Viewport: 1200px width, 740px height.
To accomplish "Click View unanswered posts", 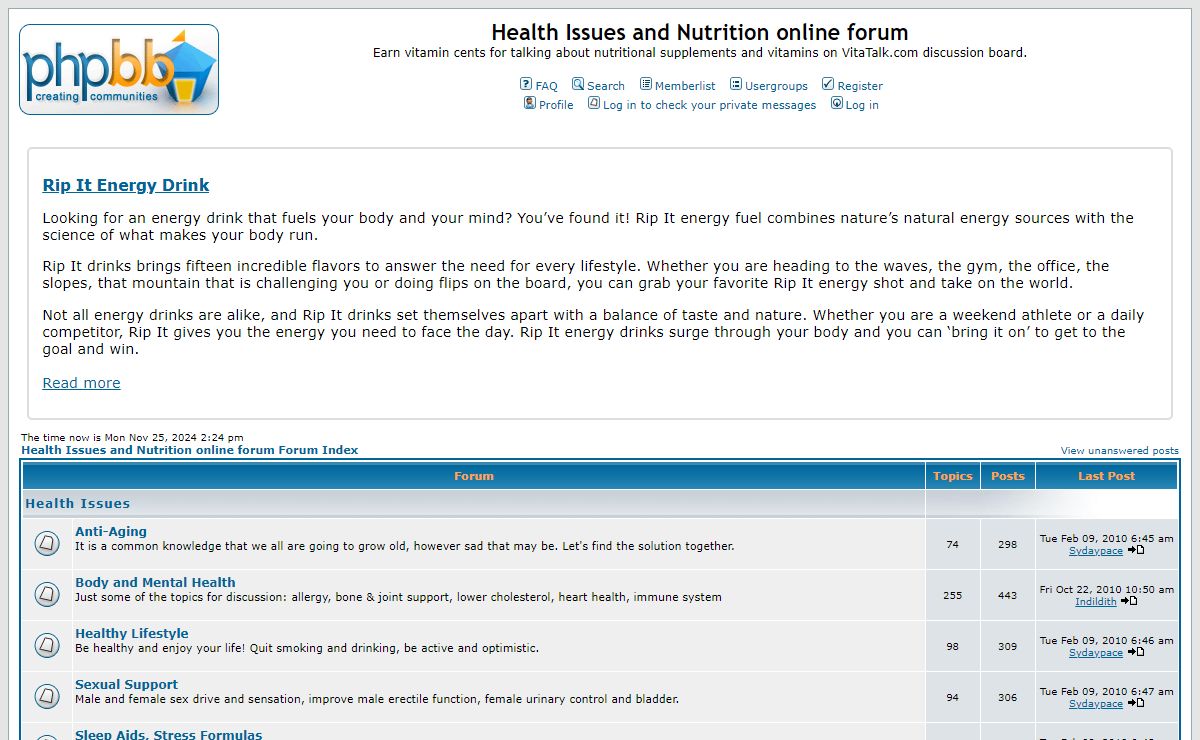I will 1120,451.
